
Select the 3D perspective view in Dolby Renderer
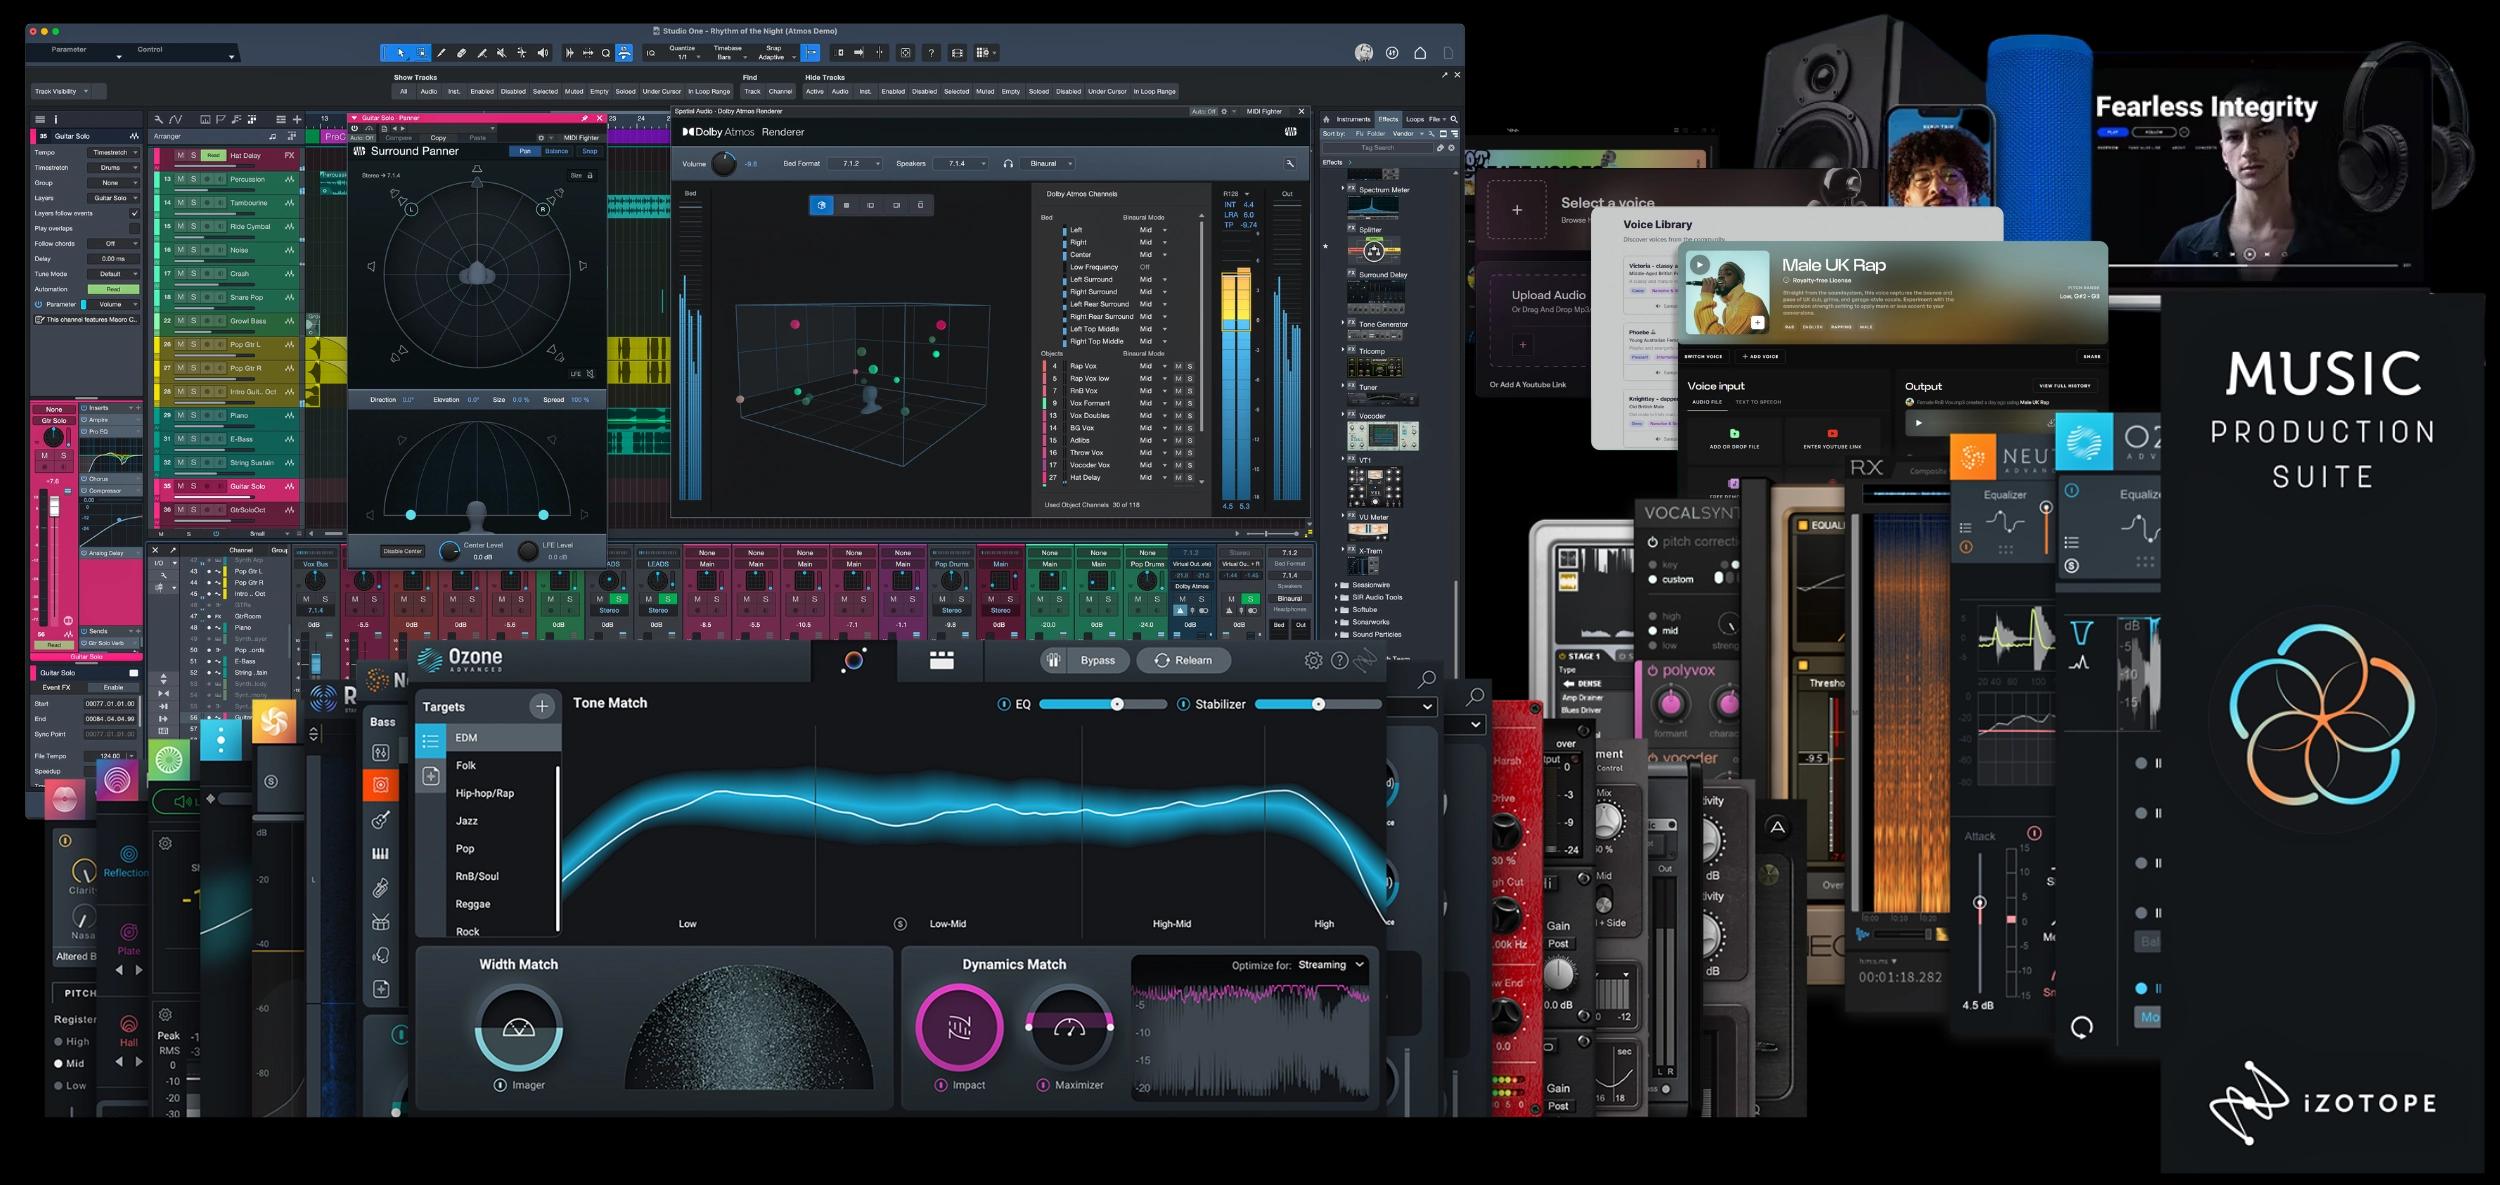pos(821,205)
